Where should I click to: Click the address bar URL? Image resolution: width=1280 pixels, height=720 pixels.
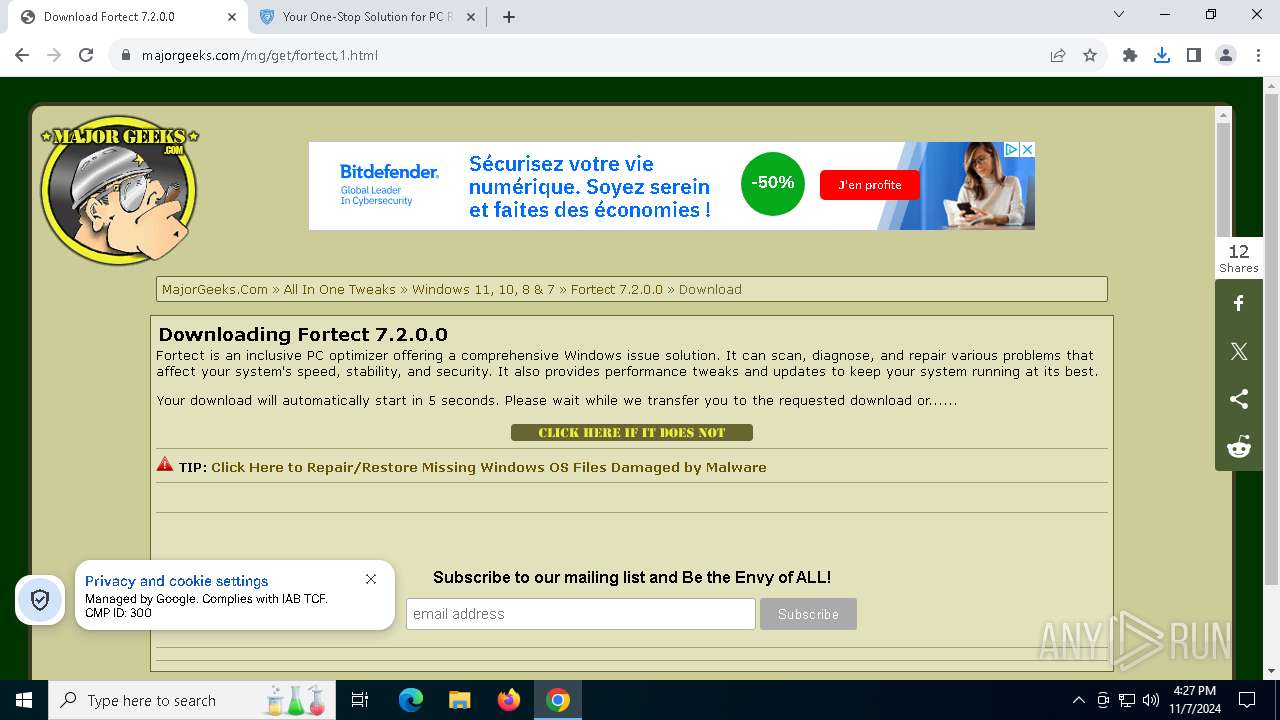coord(260,55)
